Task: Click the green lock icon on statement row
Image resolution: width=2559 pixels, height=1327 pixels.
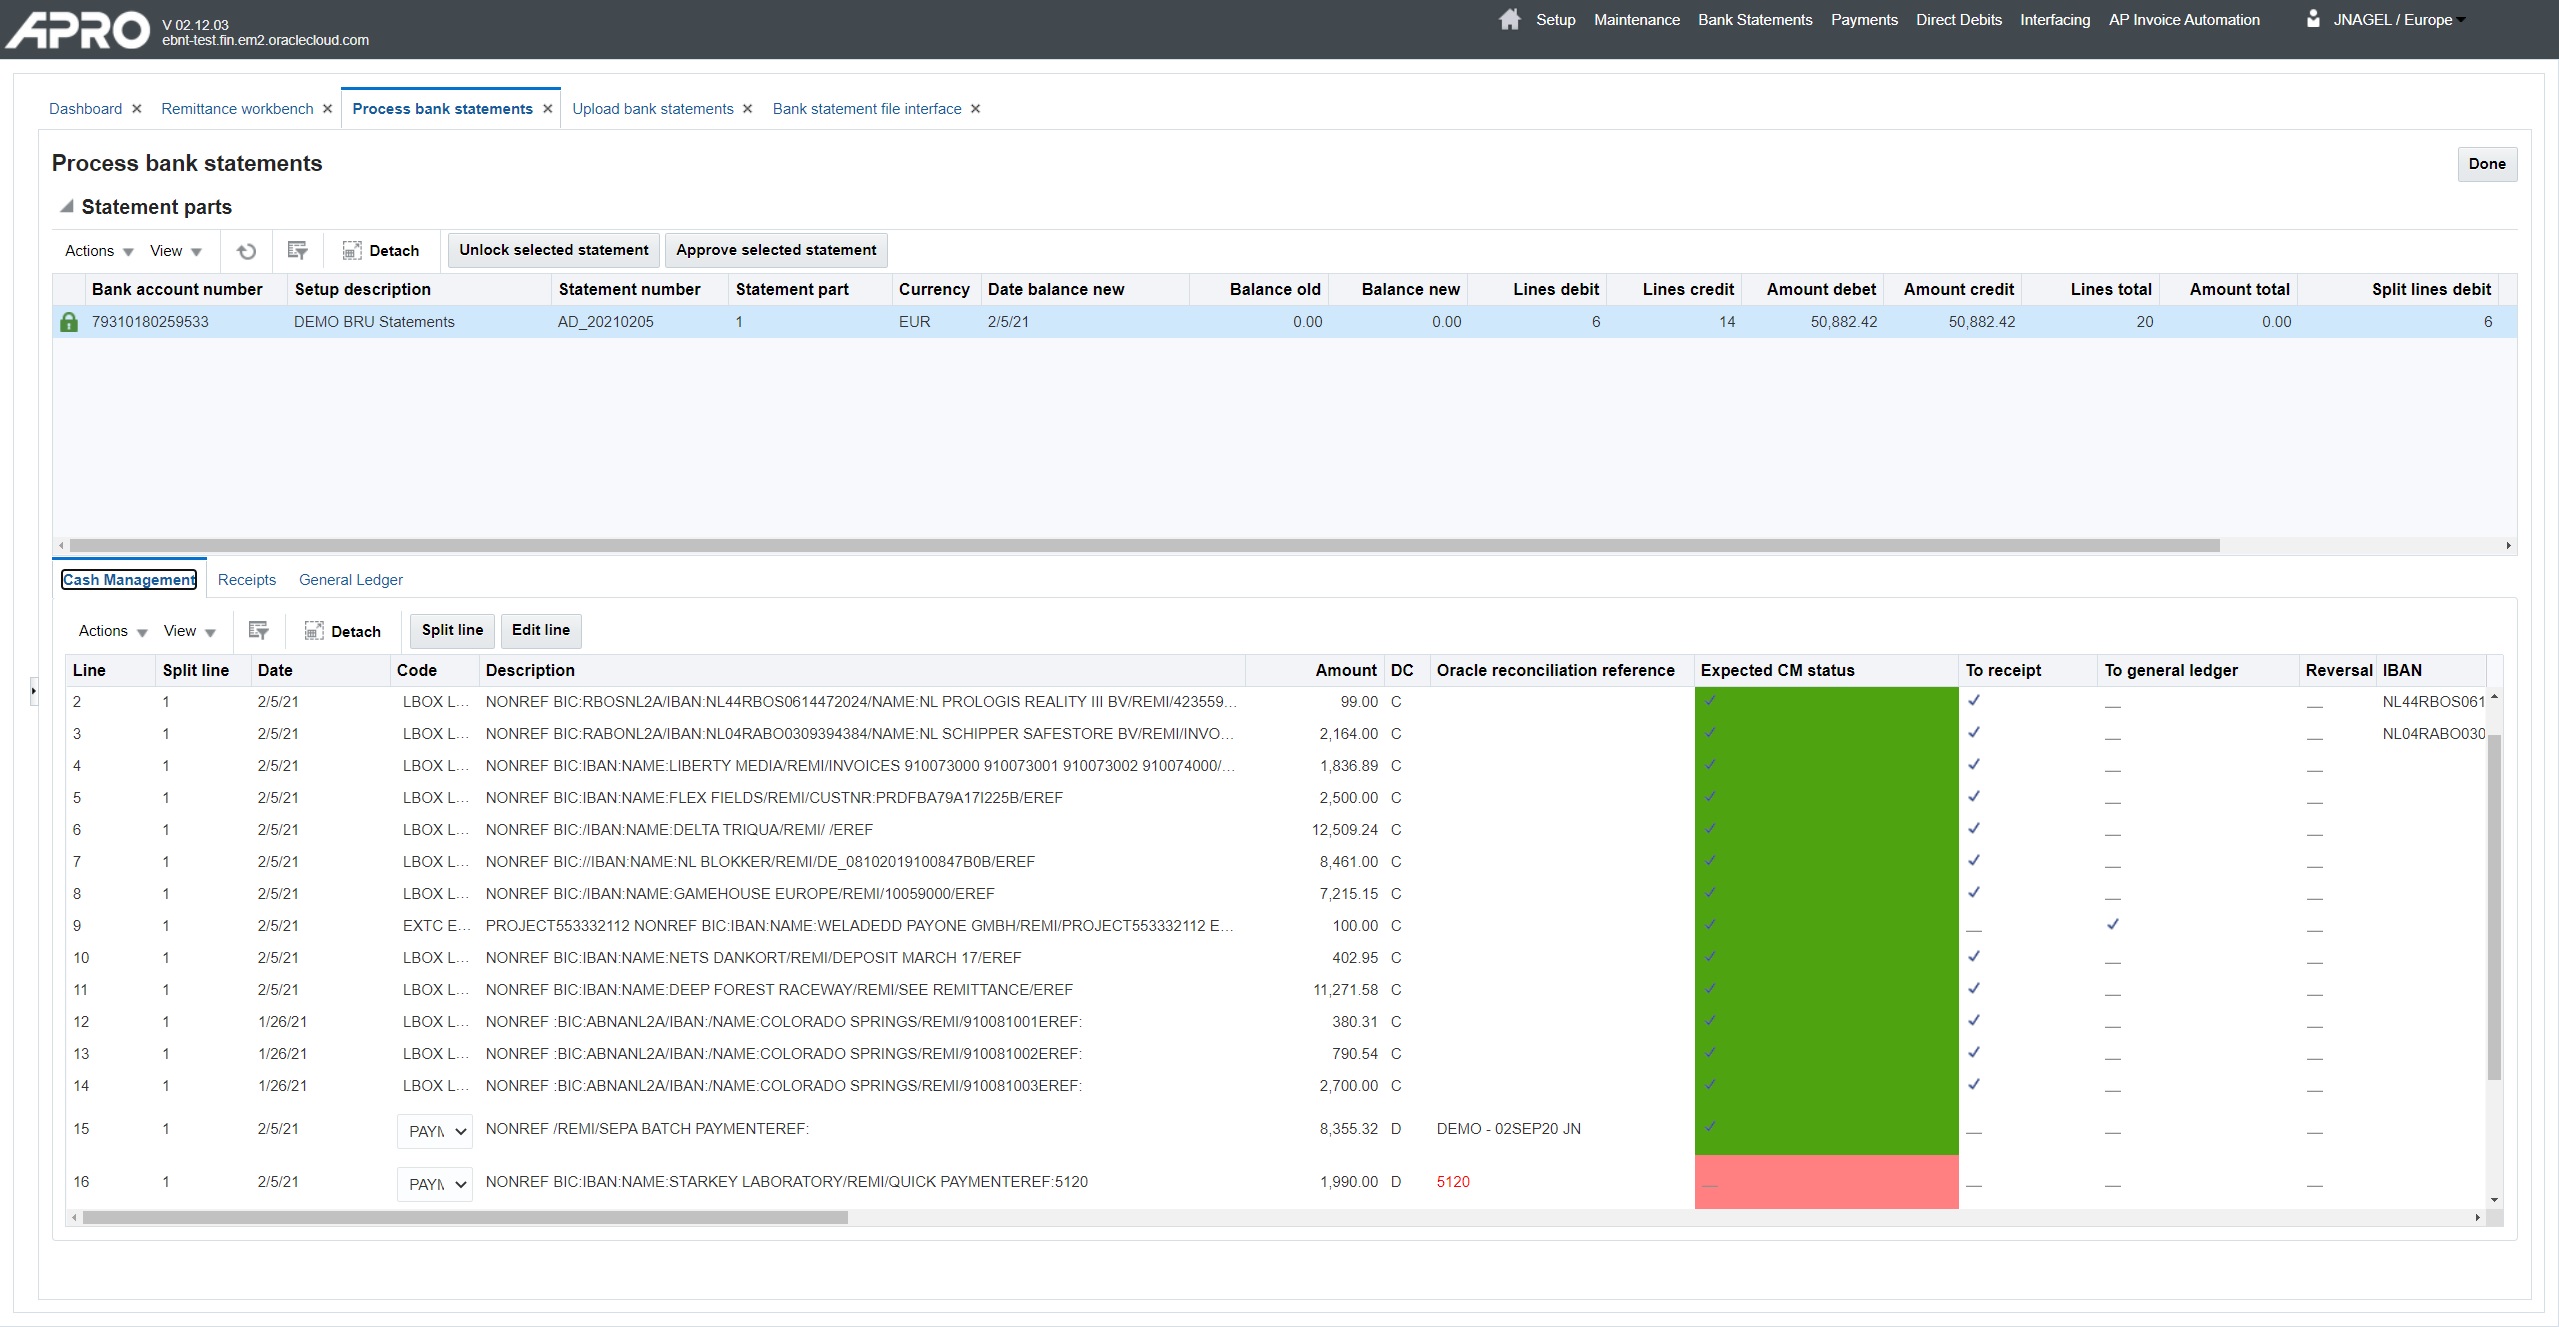Action: 69,322
